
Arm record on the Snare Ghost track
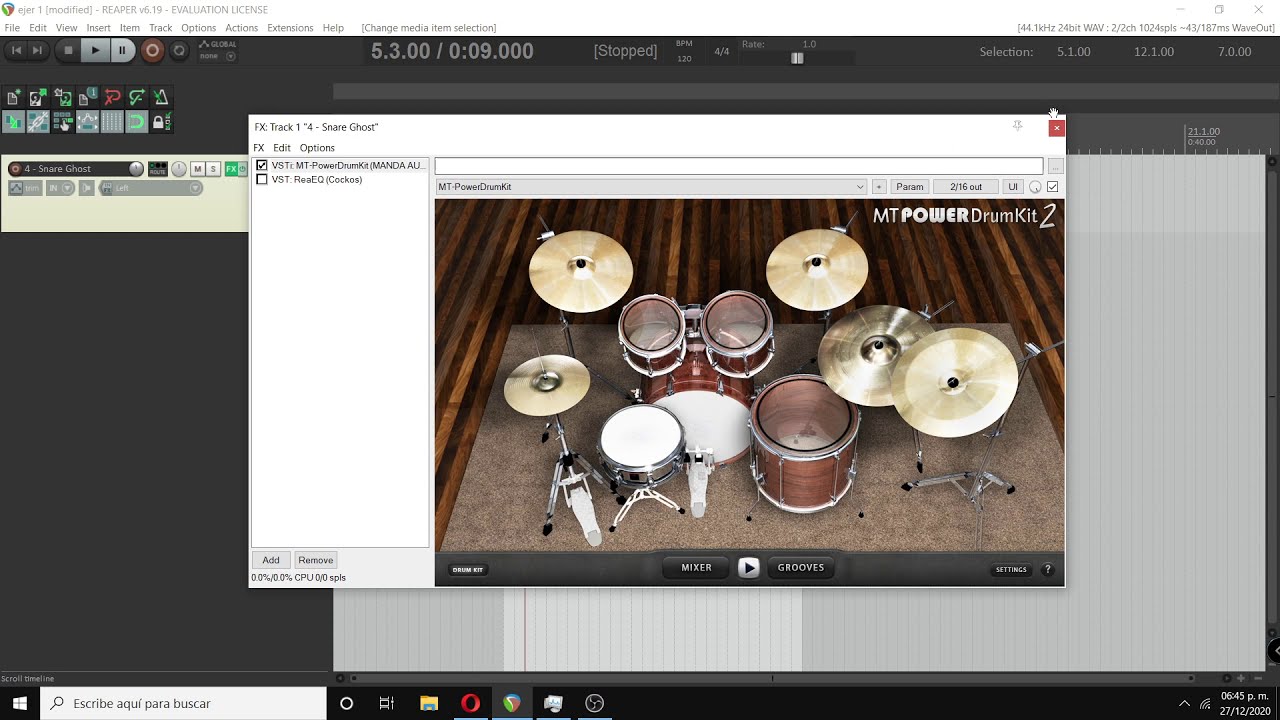click(15, 169)
